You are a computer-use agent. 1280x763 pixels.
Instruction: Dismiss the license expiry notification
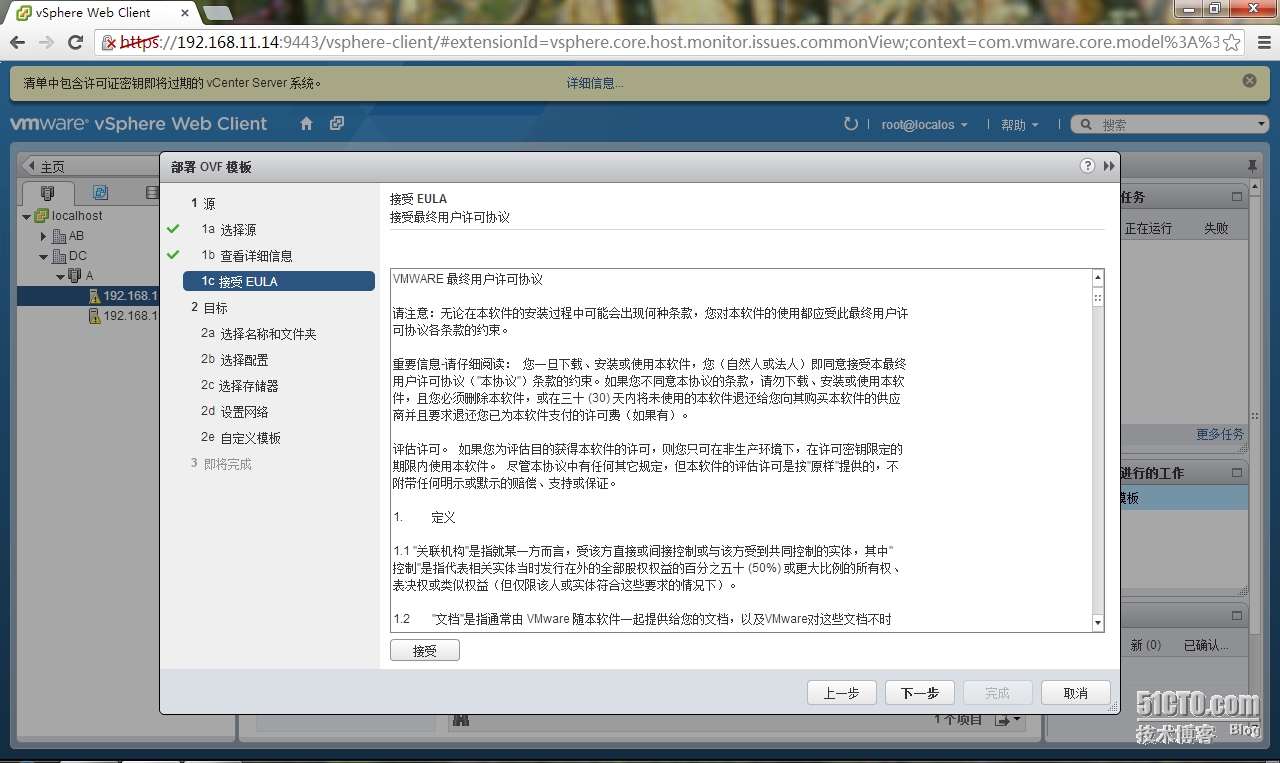(1249, 81)
